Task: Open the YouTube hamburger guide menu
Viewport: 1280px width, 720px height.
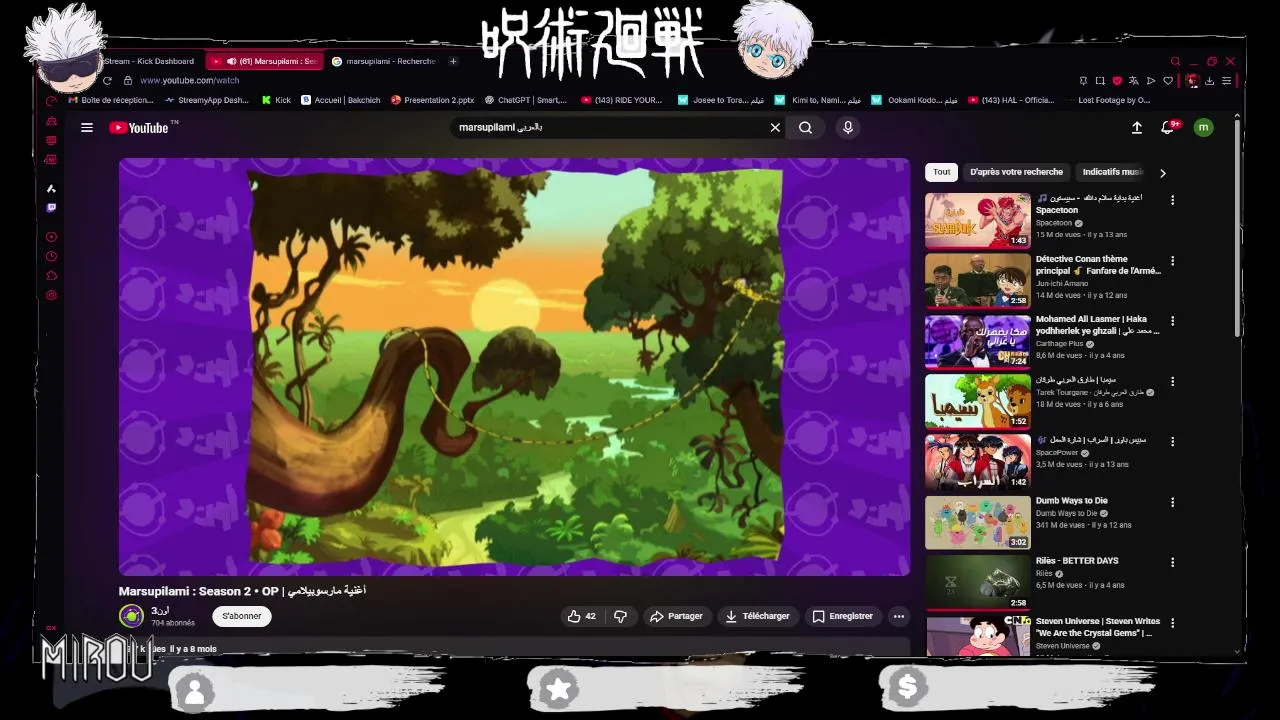Action: (x=87, y=128)
